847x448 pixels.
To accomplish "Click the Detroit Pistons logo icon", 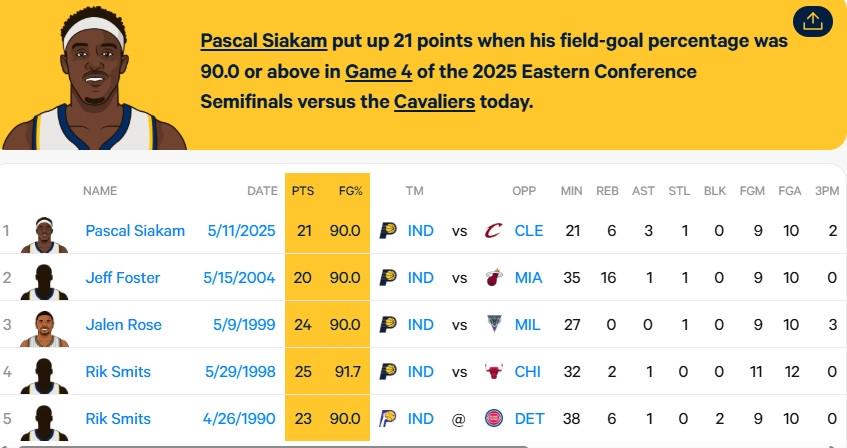I will [494, 419].
